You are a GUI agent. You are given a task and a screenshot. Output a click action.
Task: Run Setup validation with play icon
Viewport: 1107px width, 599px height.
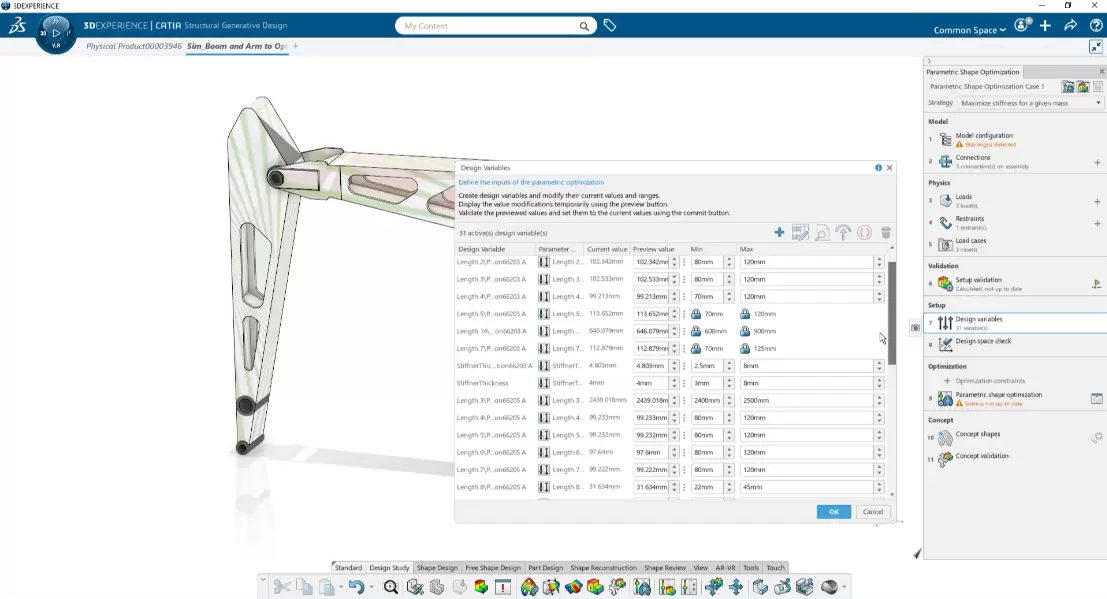(1096, 284)
